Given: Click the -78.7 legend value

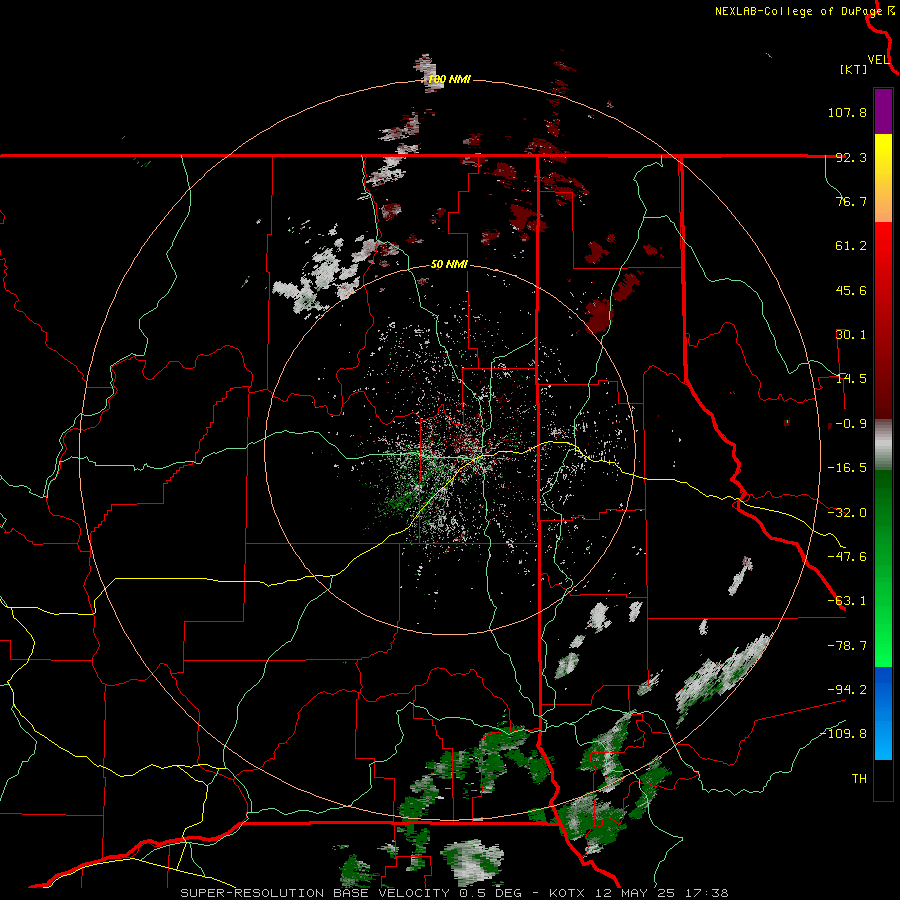Looking at the screenshot, I should coord(847,646).
